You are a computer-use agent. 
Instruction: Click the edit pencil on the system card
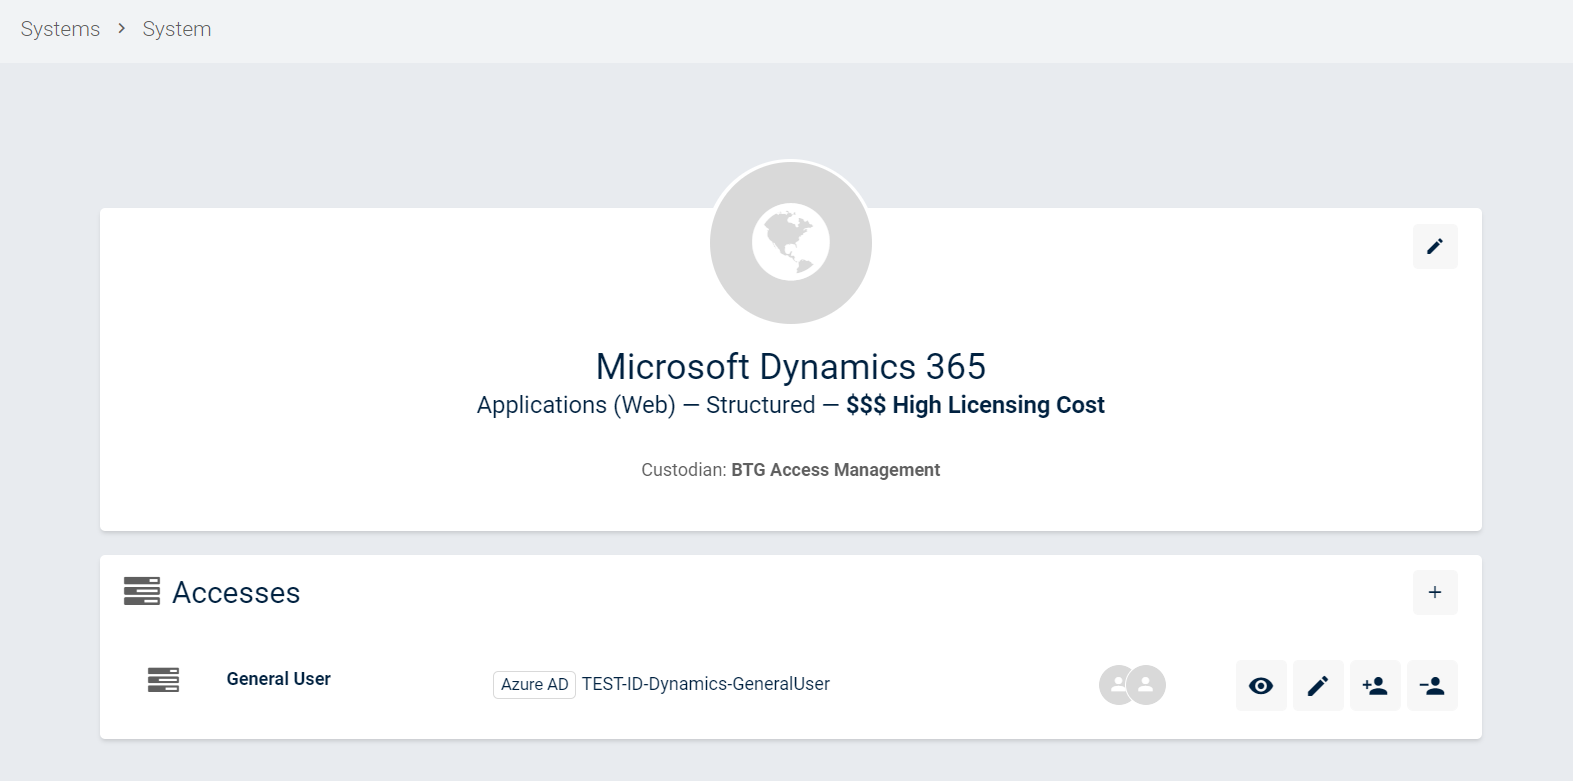tap(1434, 246)
